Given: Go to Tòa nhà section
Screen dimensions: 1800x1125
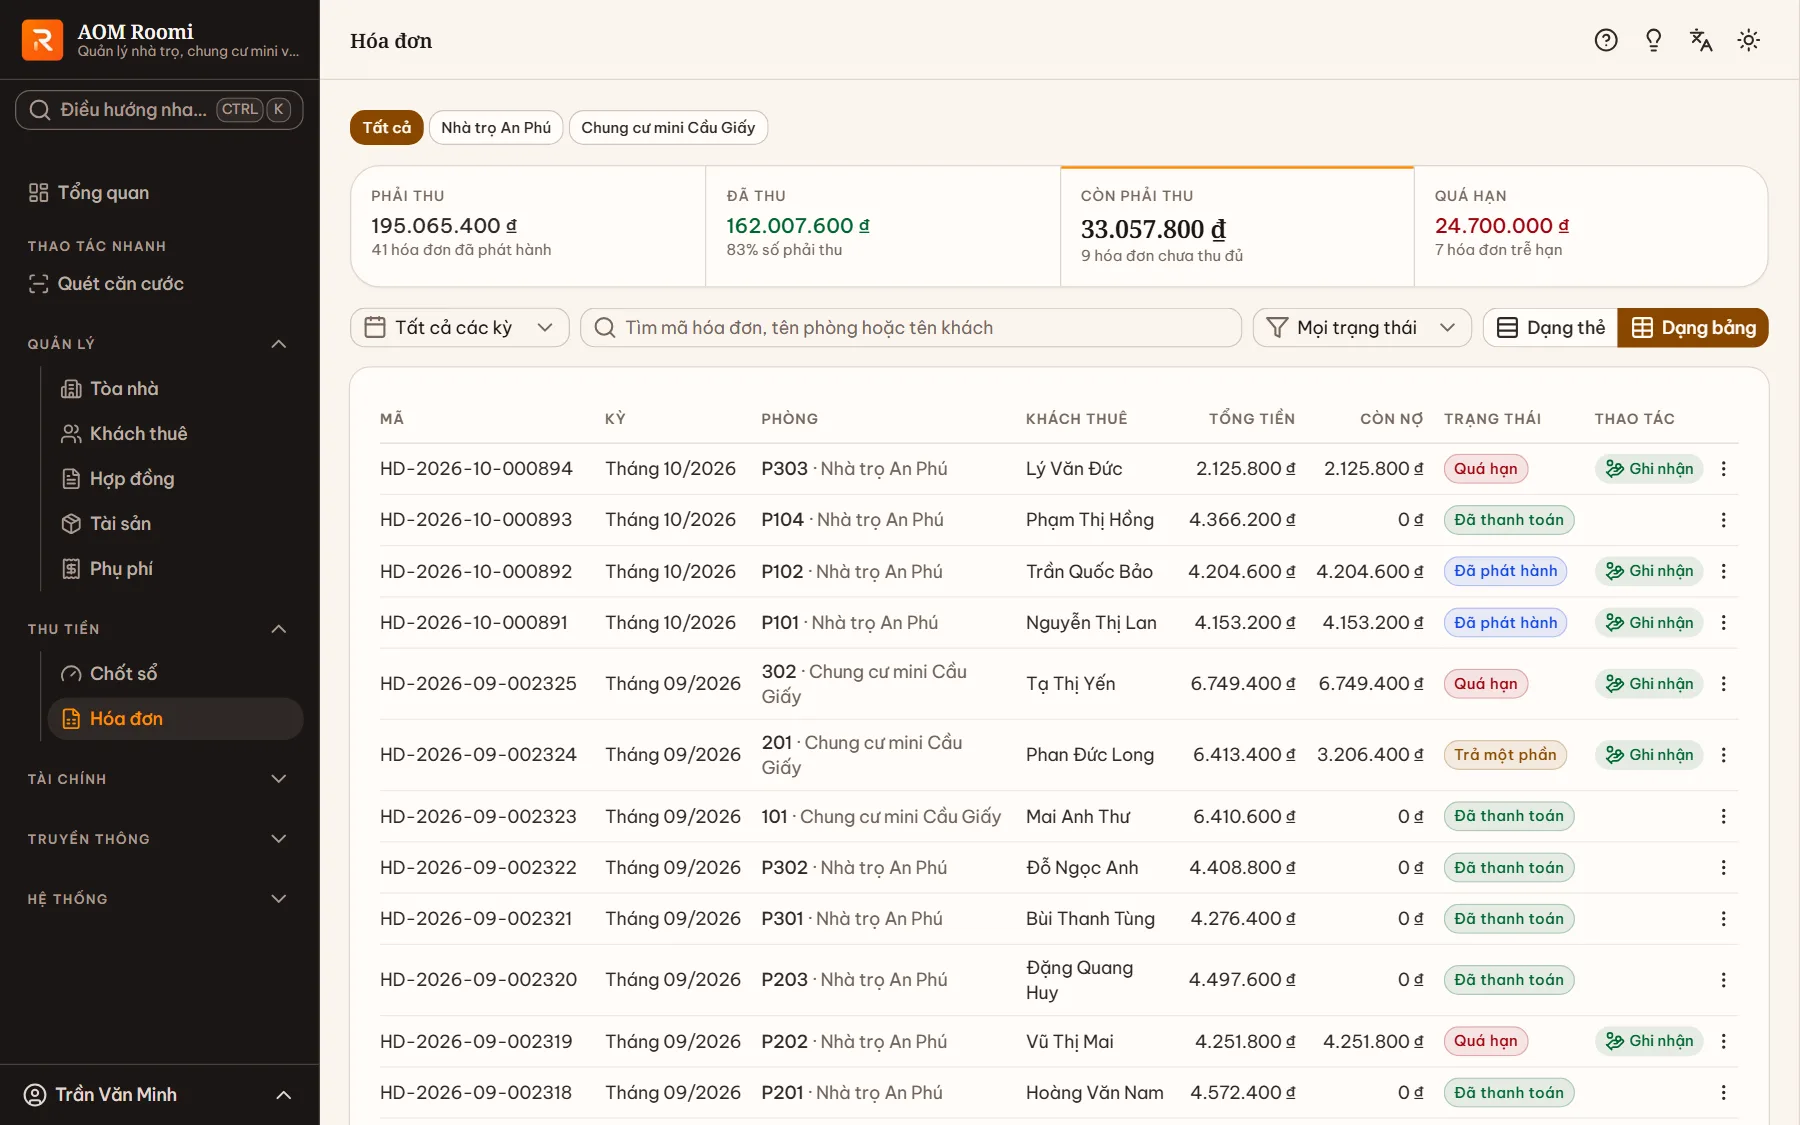Looking at the screenshot, I should (x=175, y=389).
